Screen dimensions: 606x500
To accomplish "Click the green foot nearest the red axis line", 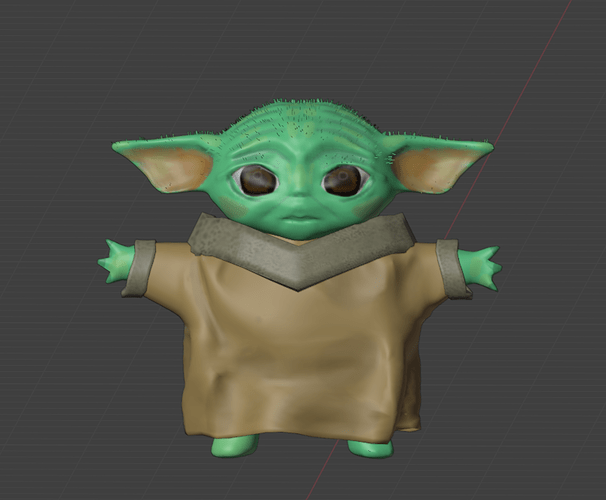I will click(370, 448).
